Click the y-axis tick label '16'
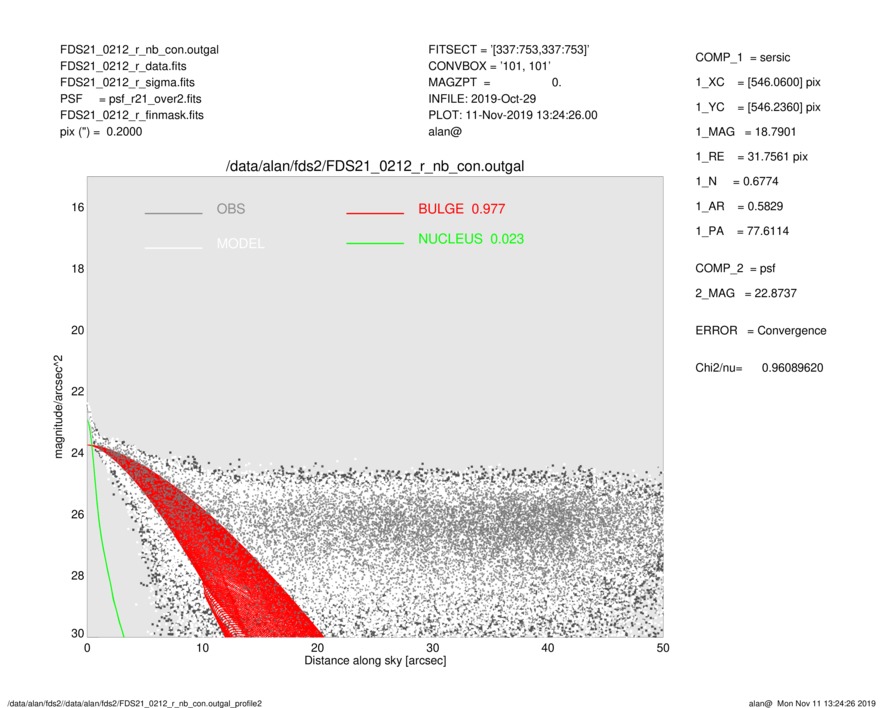Screen dimensions: 885x708 tap(78, 208)
